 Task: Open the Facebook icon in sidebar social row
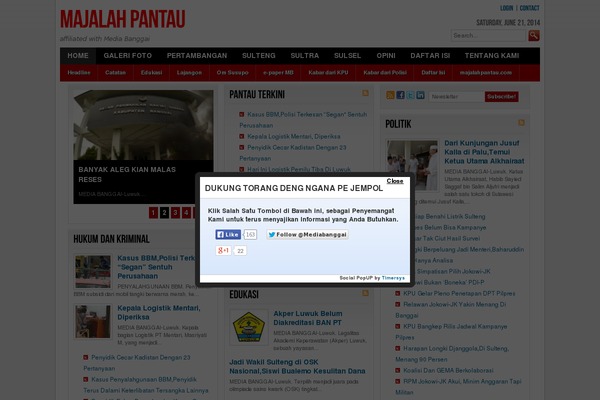click(x=400, y=95)
